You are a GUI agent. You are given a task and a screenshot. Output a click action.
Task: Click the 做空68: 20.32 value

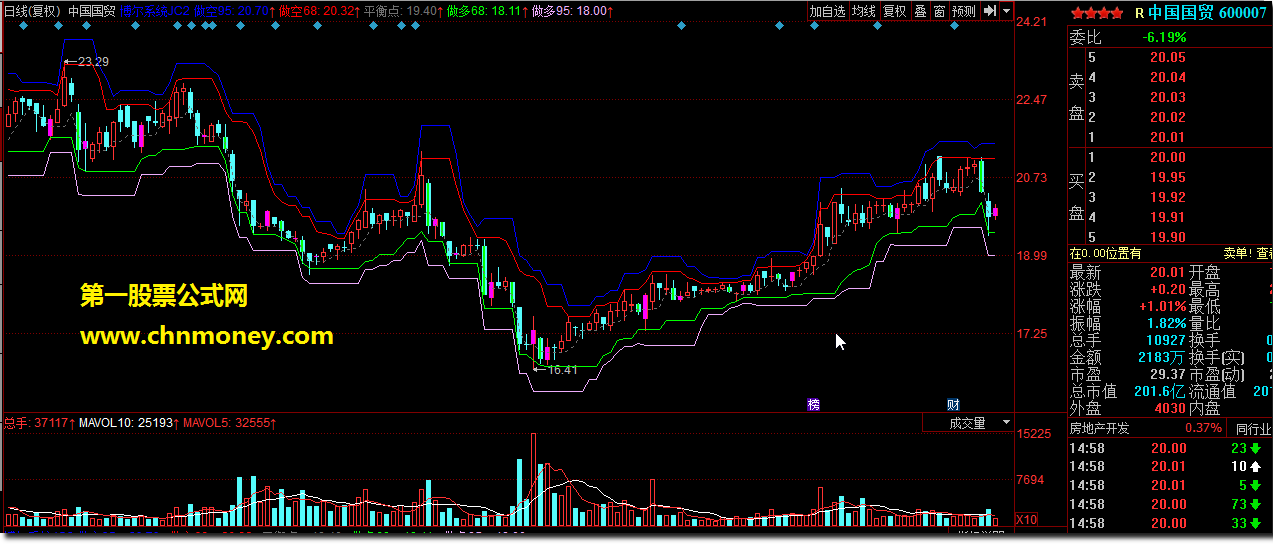319,11
